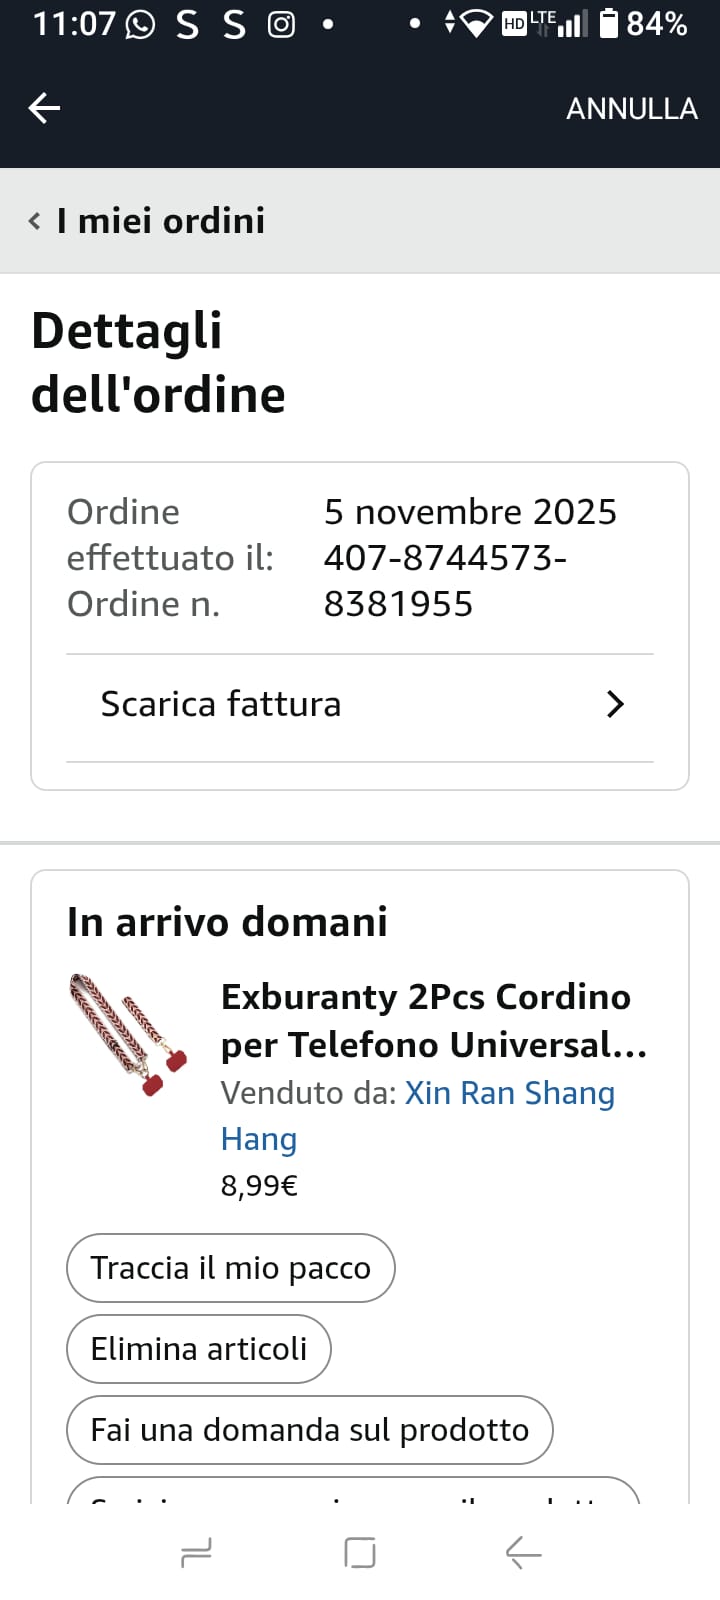Open the phone strap product thumbnail
Image resolution: width=720 pixels, height=1600 pixels.
pos(130,1035)
